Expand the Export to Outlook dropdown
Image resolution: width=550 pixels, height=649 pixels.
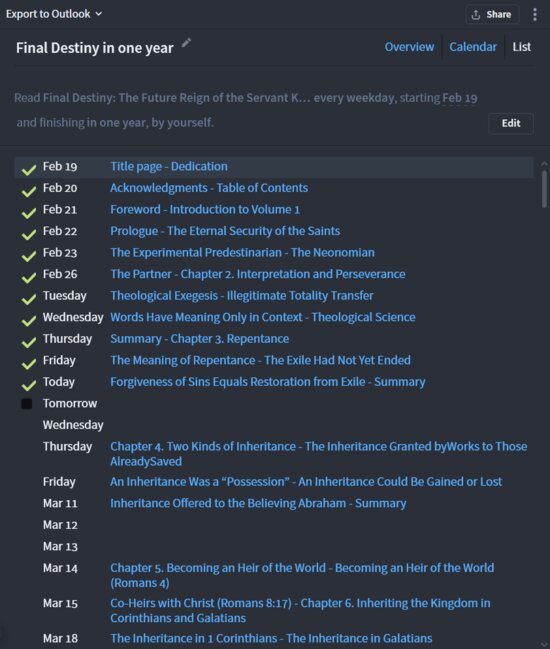coord(54,14)
